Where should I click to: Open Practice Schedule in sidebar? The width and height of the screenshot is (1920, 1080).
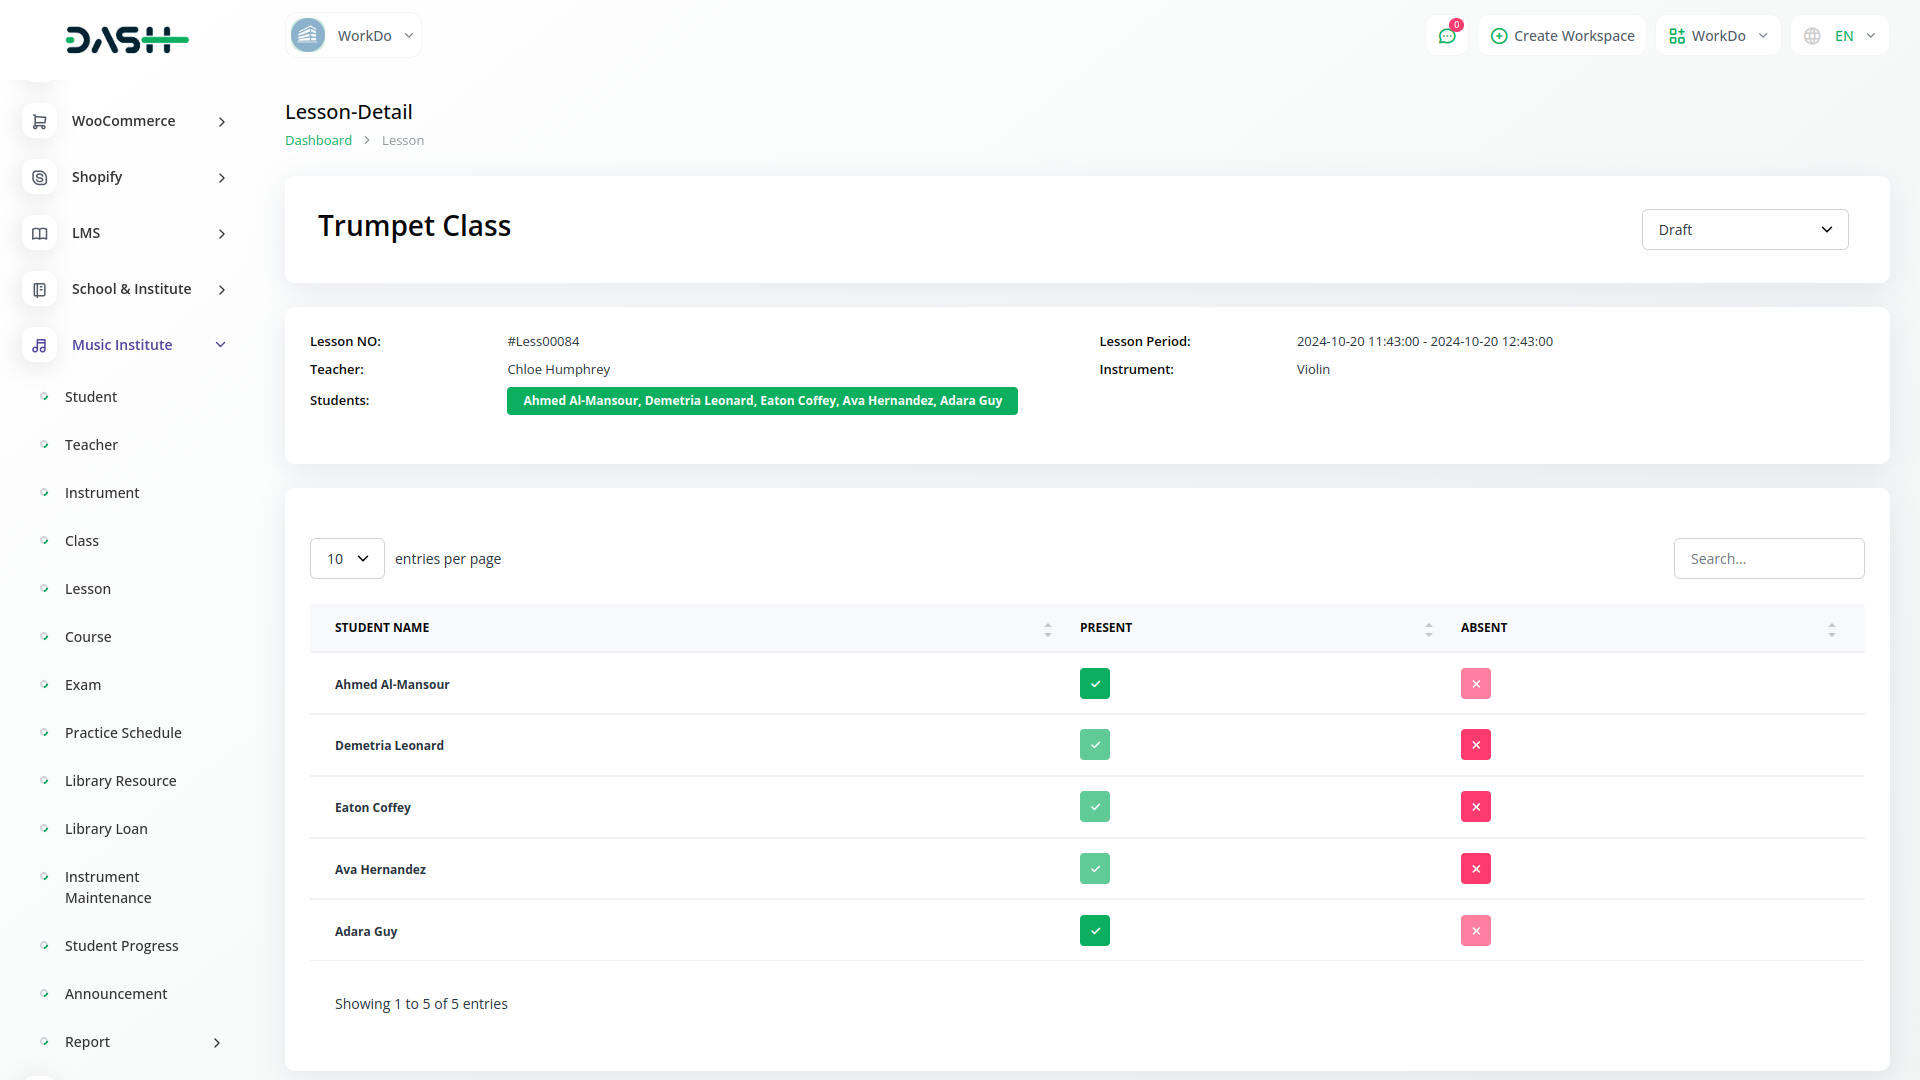pyautogui.click(x=123, y=733)
